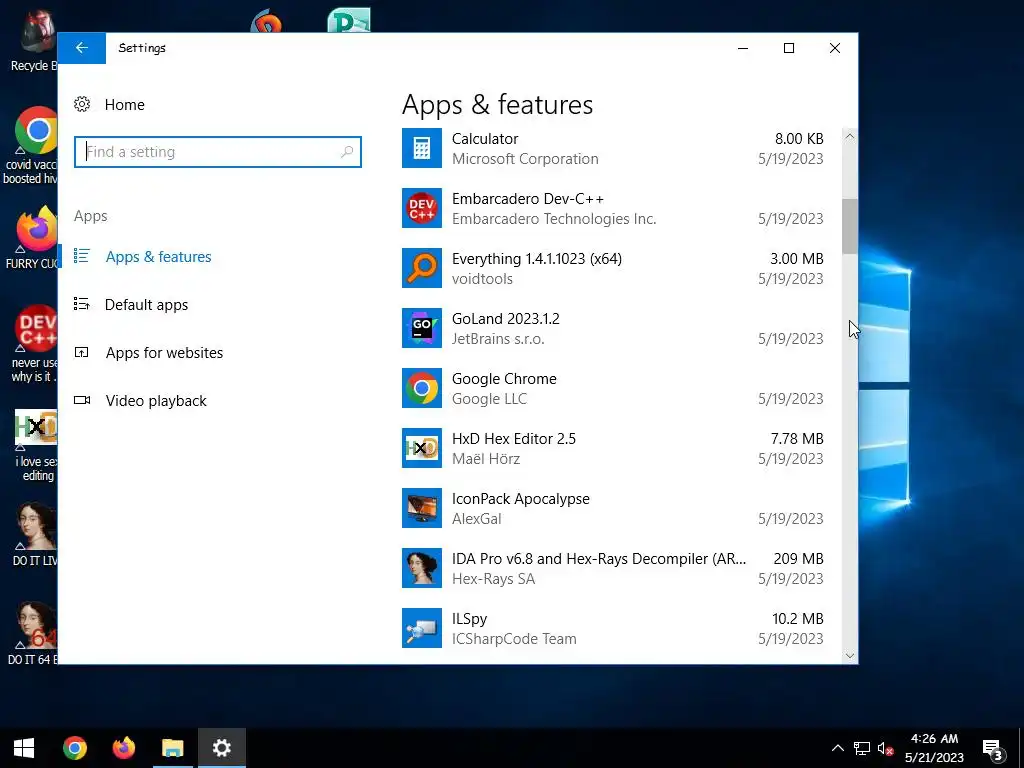This screenshot has width=1024, height=768.
Task: Open the Windows Start menu
Action: tap(24, 748)
